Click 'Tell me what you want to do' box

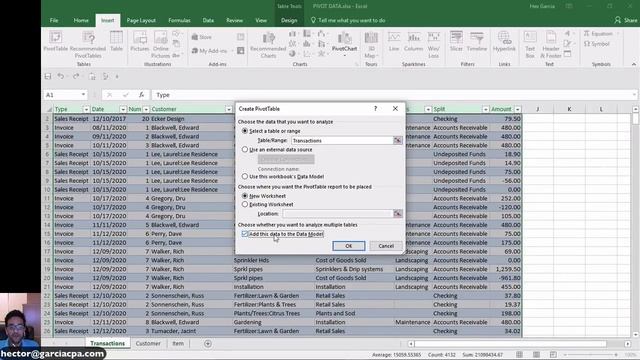pyautogui.click(x=348, y=20)
